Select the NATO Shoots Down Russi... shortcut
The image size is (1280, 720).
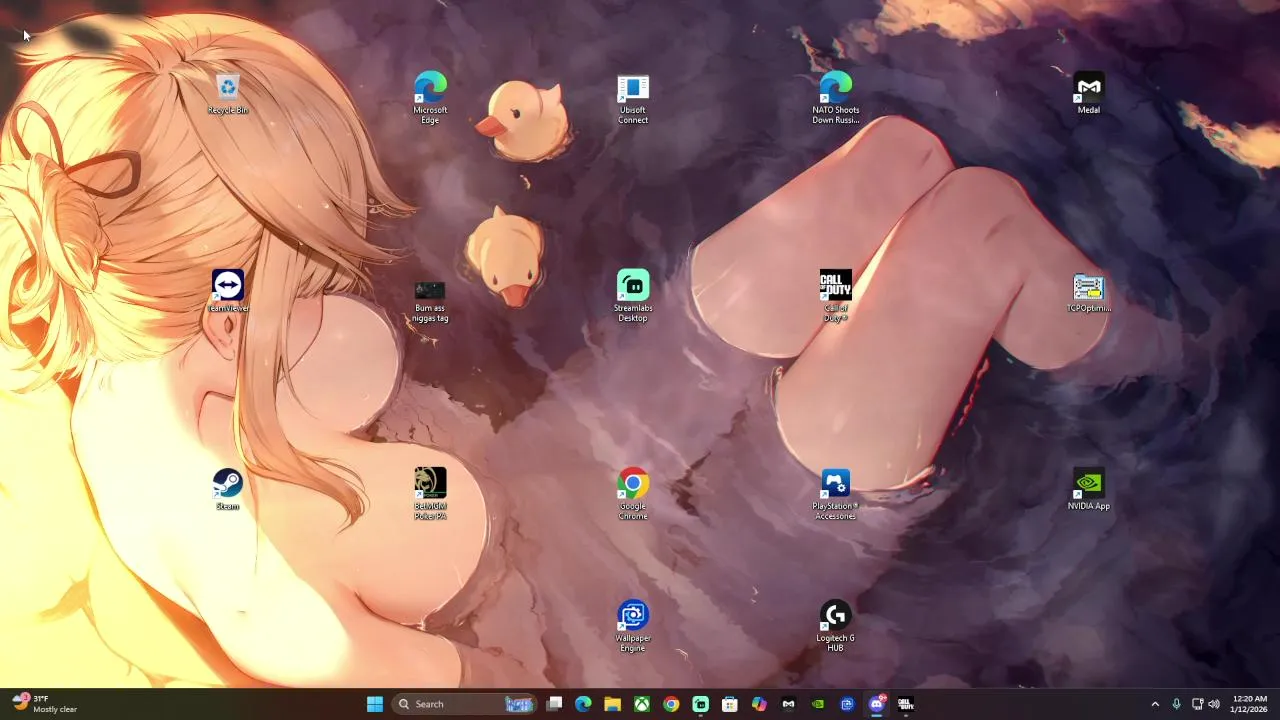[835, 98]
